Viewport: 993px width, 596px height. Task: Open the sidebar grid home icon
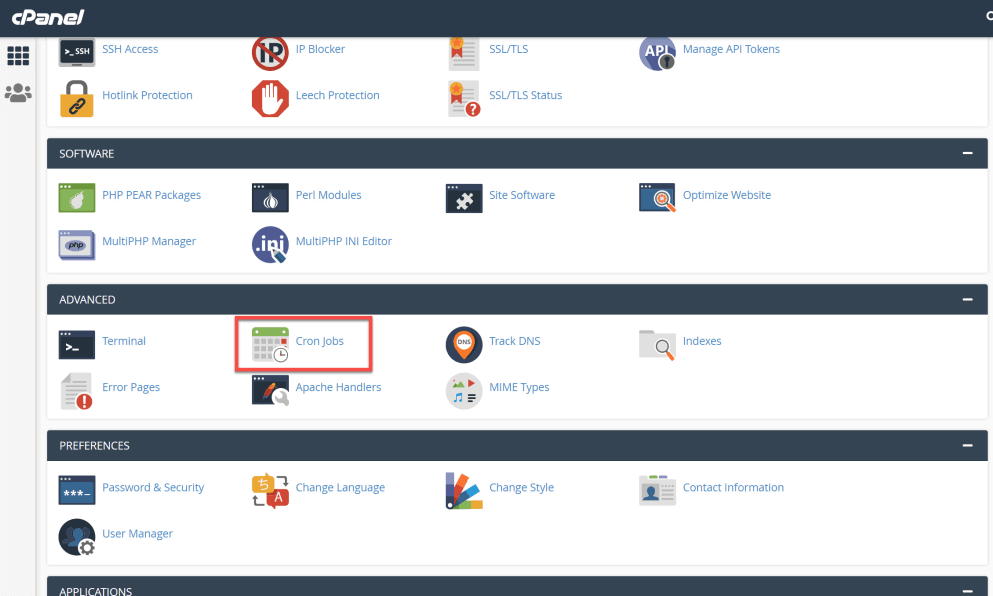click(18, 56)
